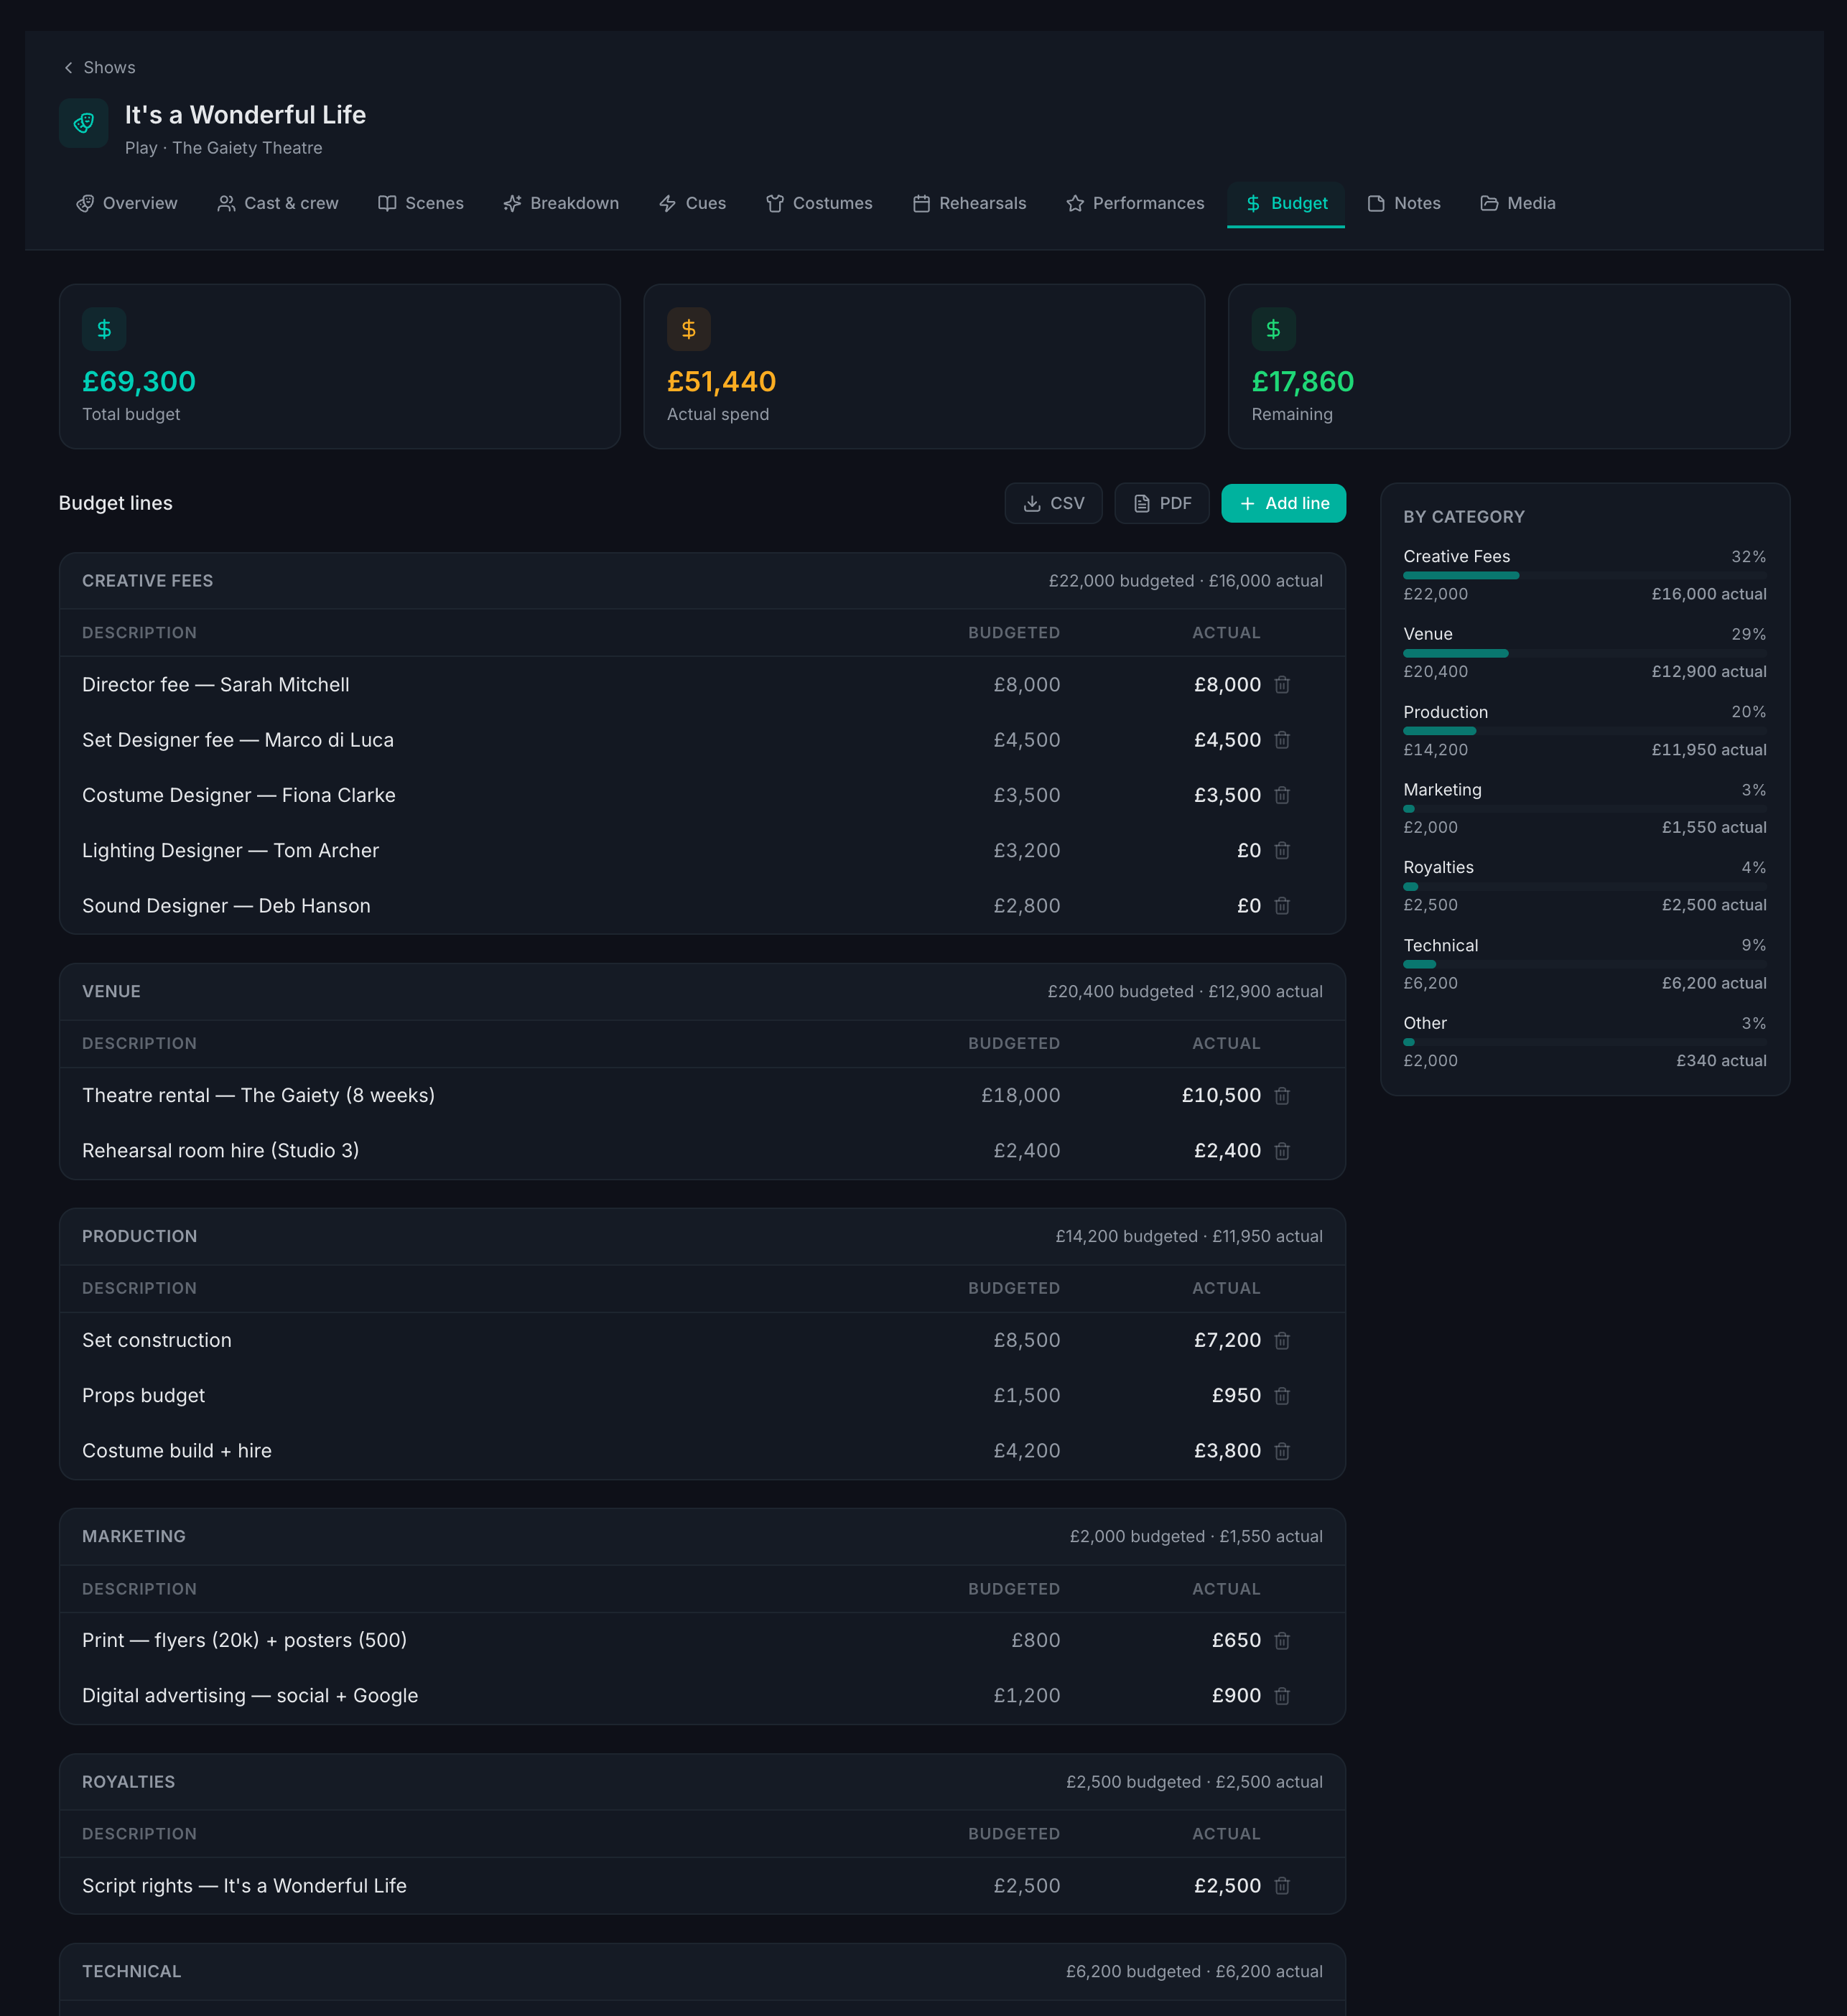Delete the Costume build + hire line
The height and width of the screenshot is (2016, 1847).
[x=1282, y=1451]
